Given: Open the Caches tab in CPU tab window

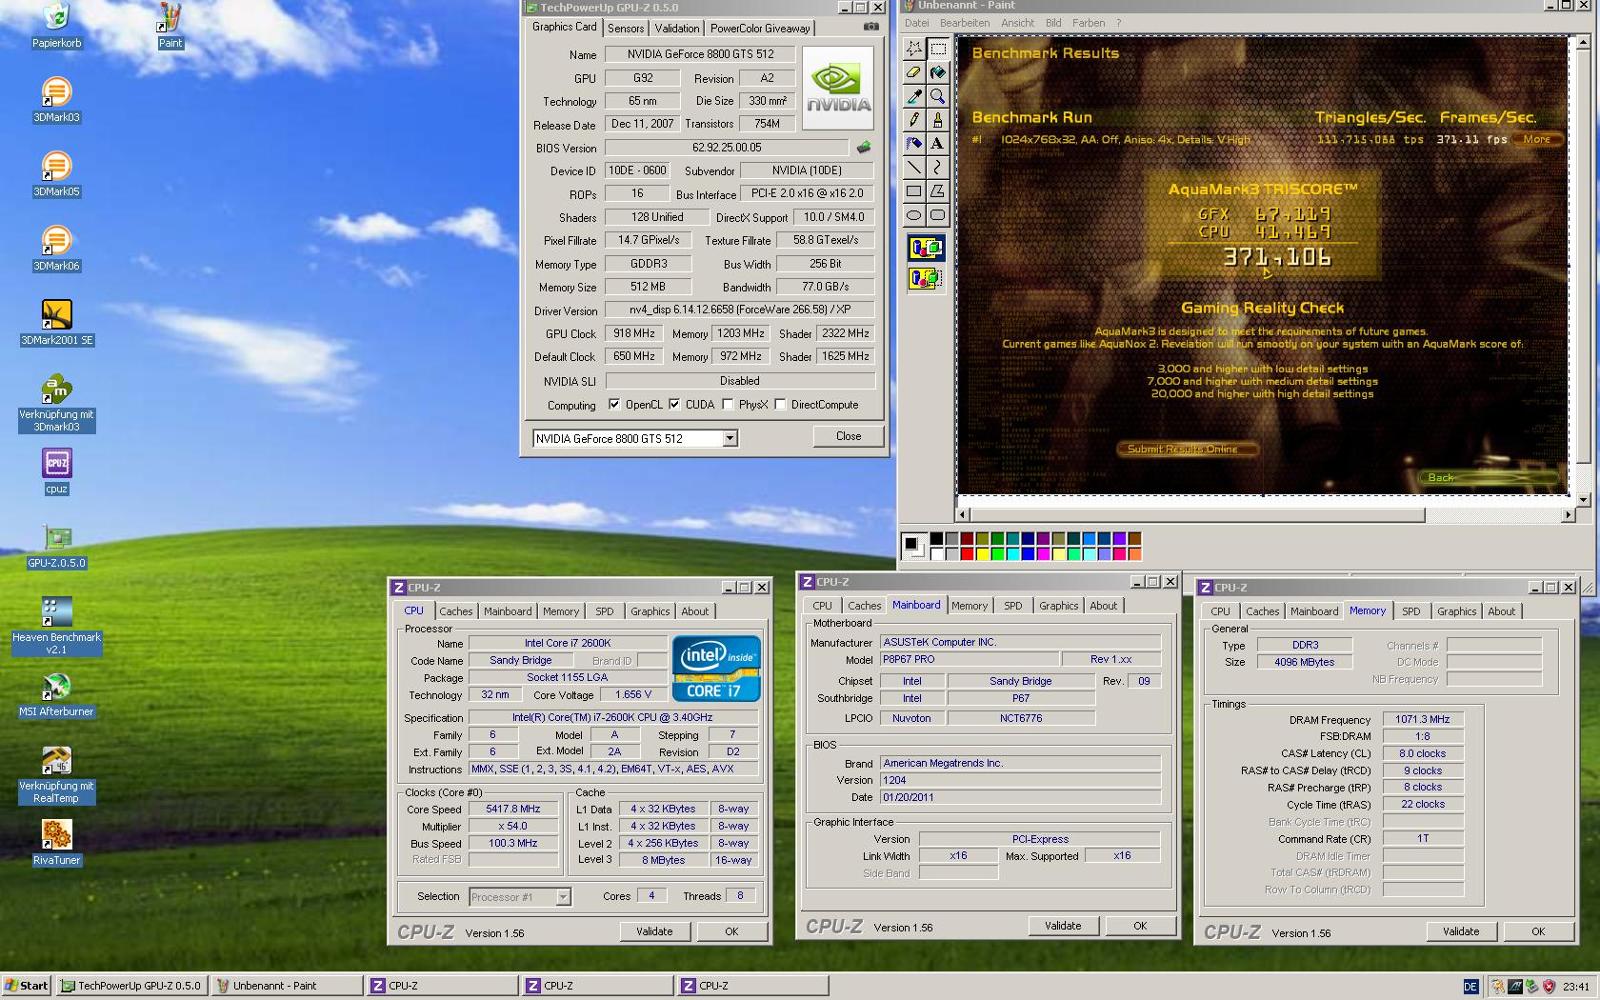Looking at the screenshot, I should tap(456, 611).
